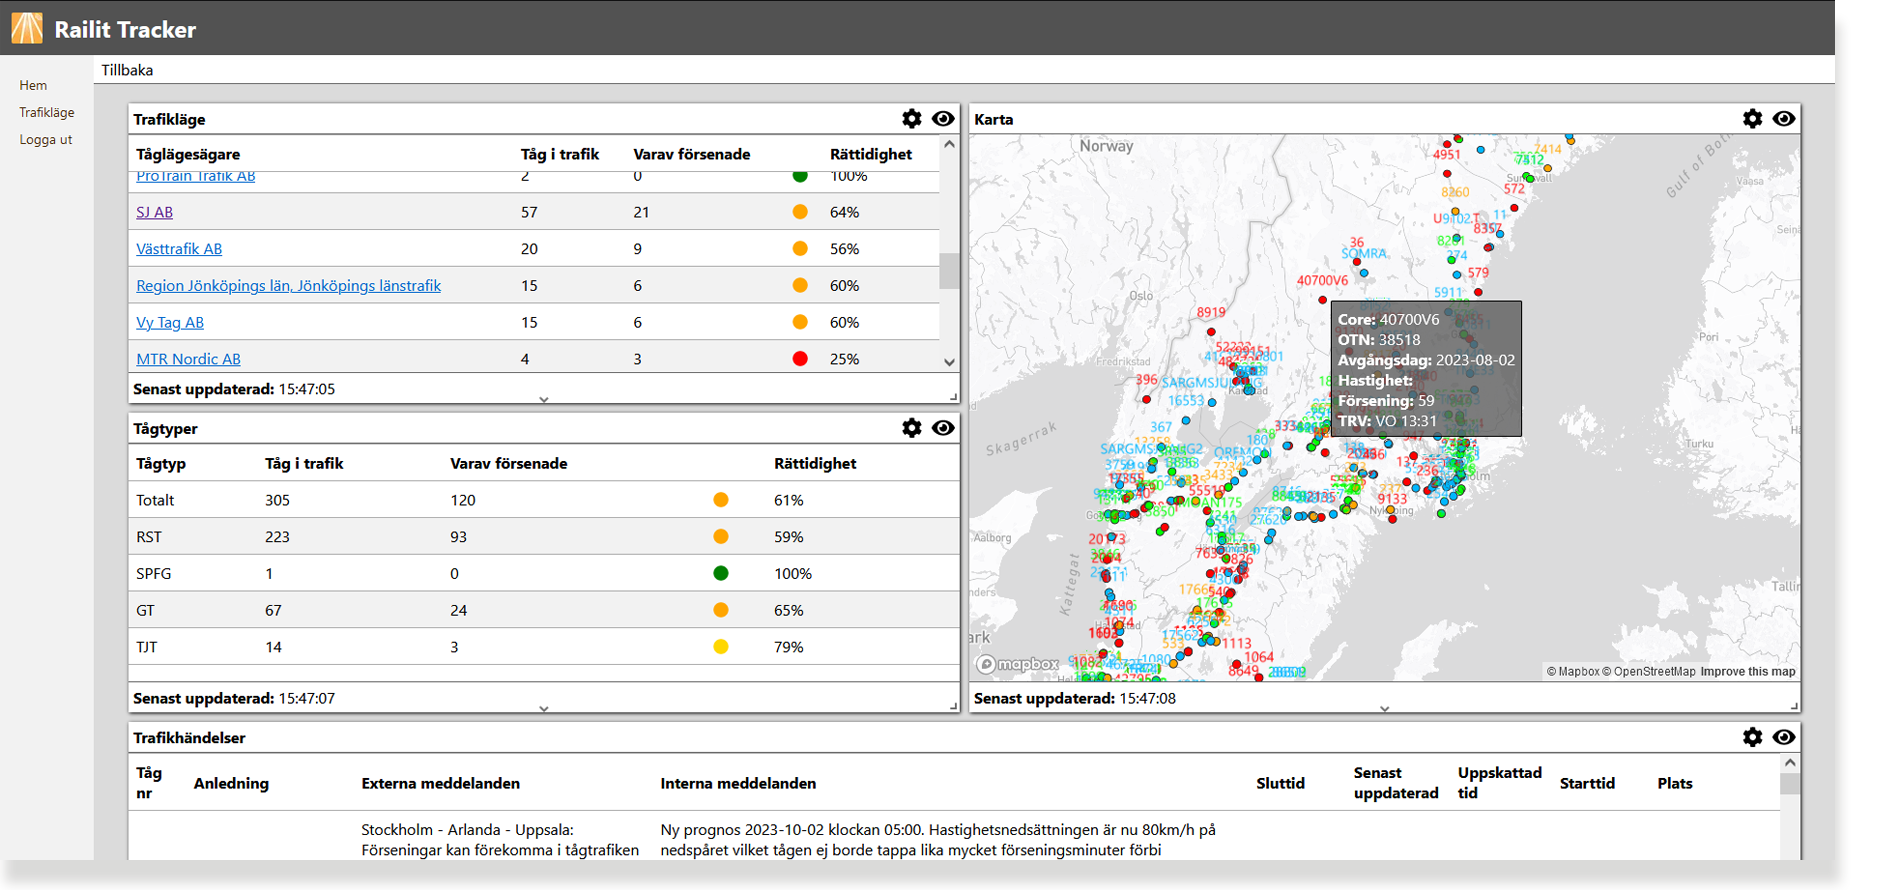Open settings gear of Tågtyper panel

(x=911, y=428)
